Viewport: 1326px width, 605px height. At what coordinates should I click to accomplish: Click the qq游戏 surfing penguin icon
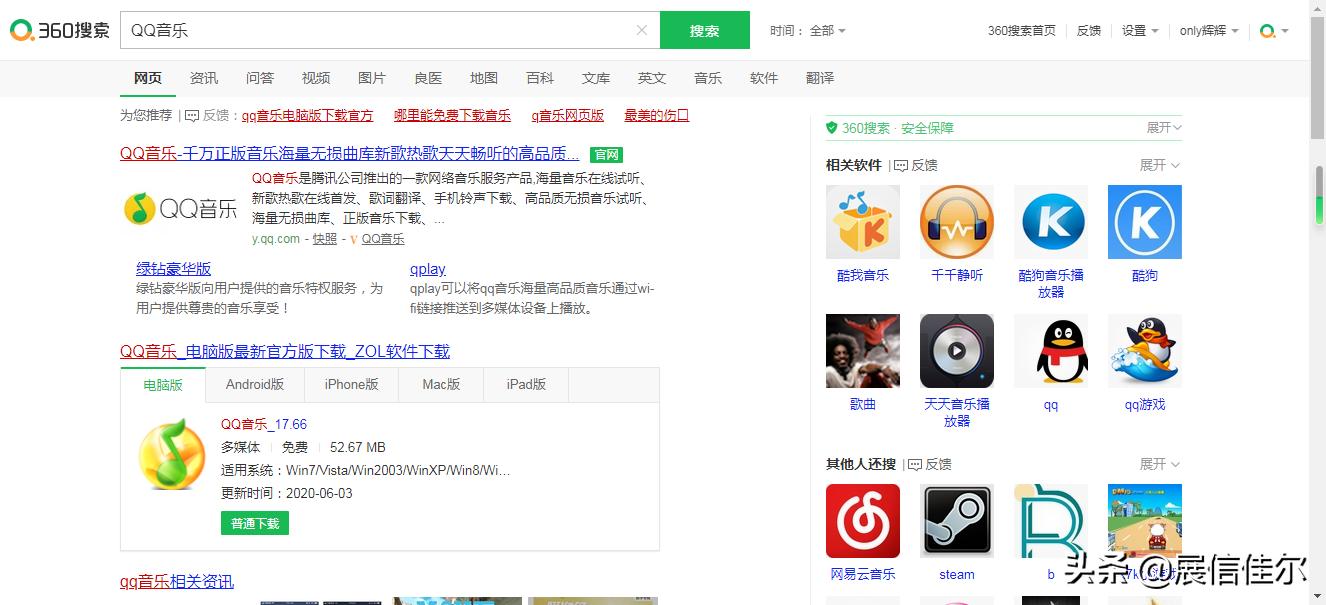pyautogui.click(x=1144, y=351)
